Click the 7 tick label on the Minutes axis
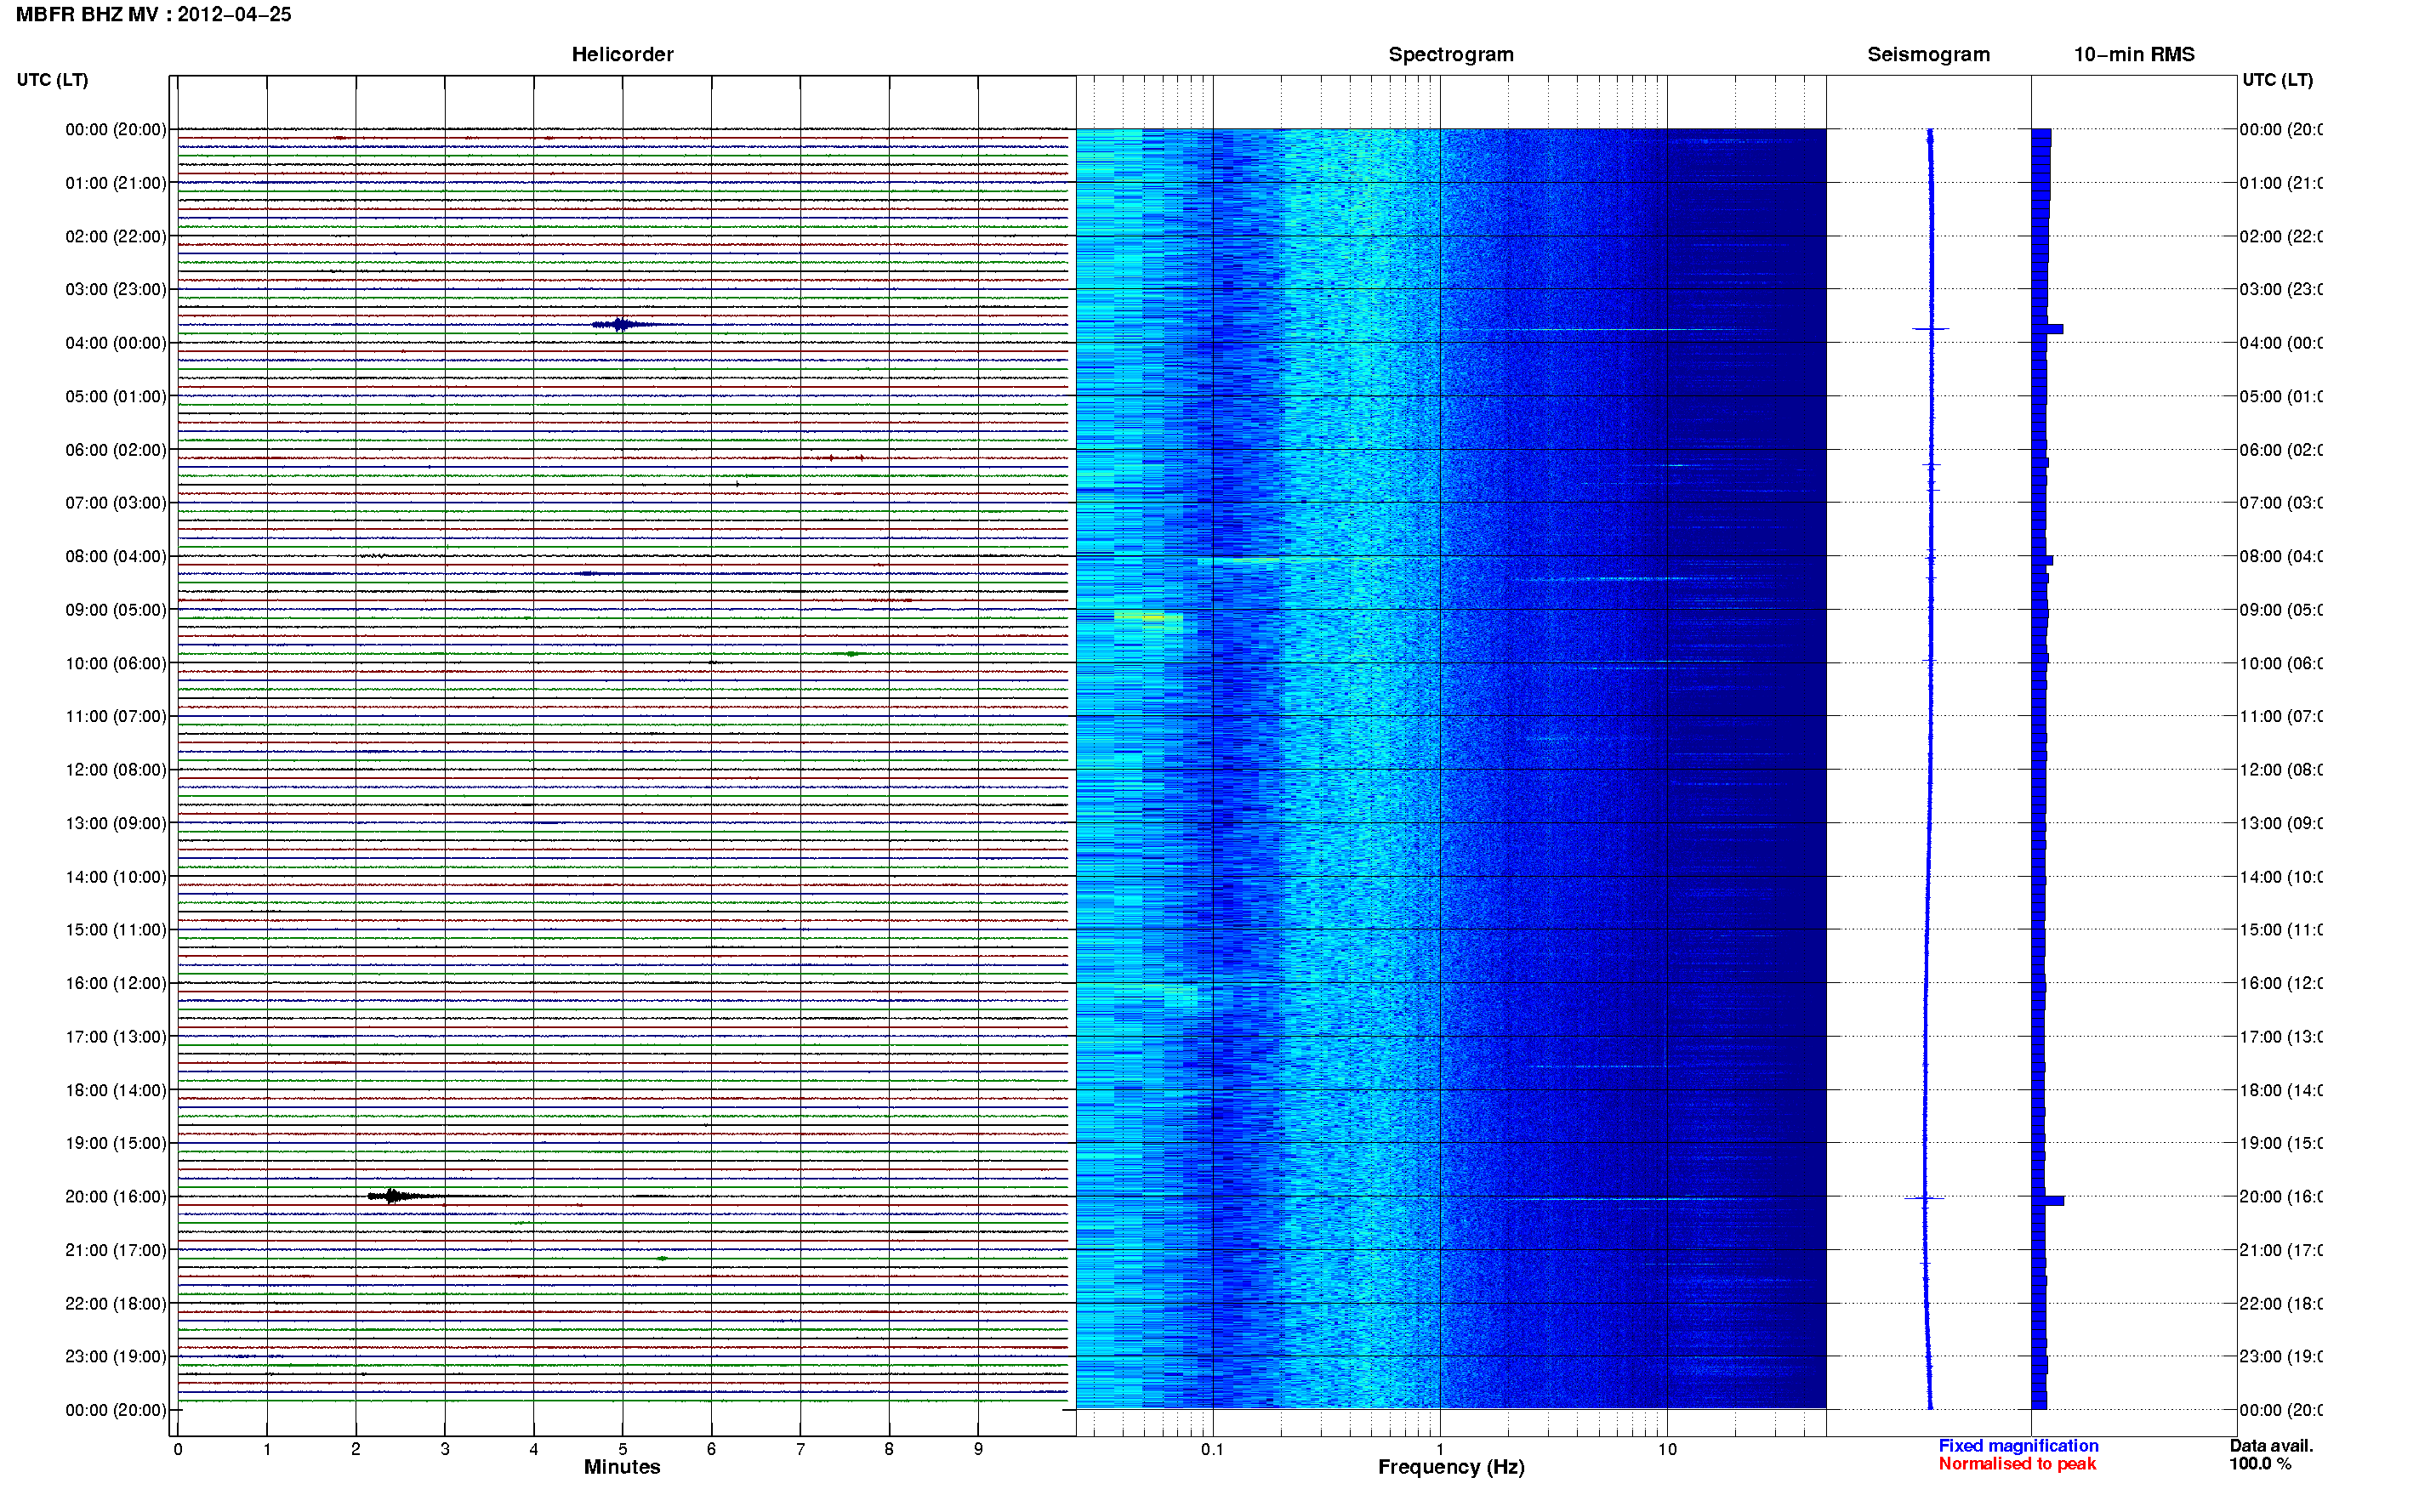2419x1512 pixels. point(800,1449)
